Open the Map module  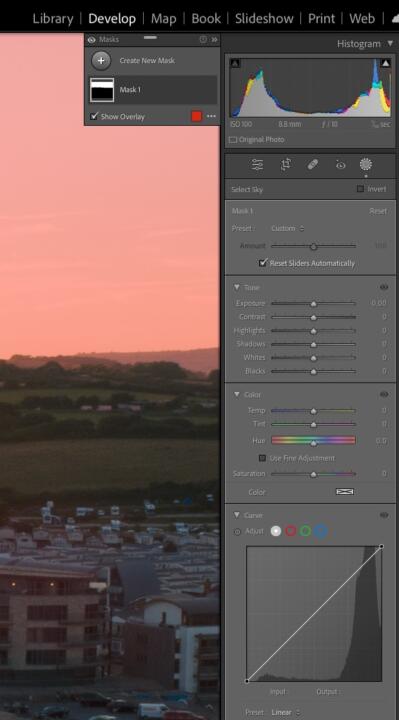click(163, 18)
